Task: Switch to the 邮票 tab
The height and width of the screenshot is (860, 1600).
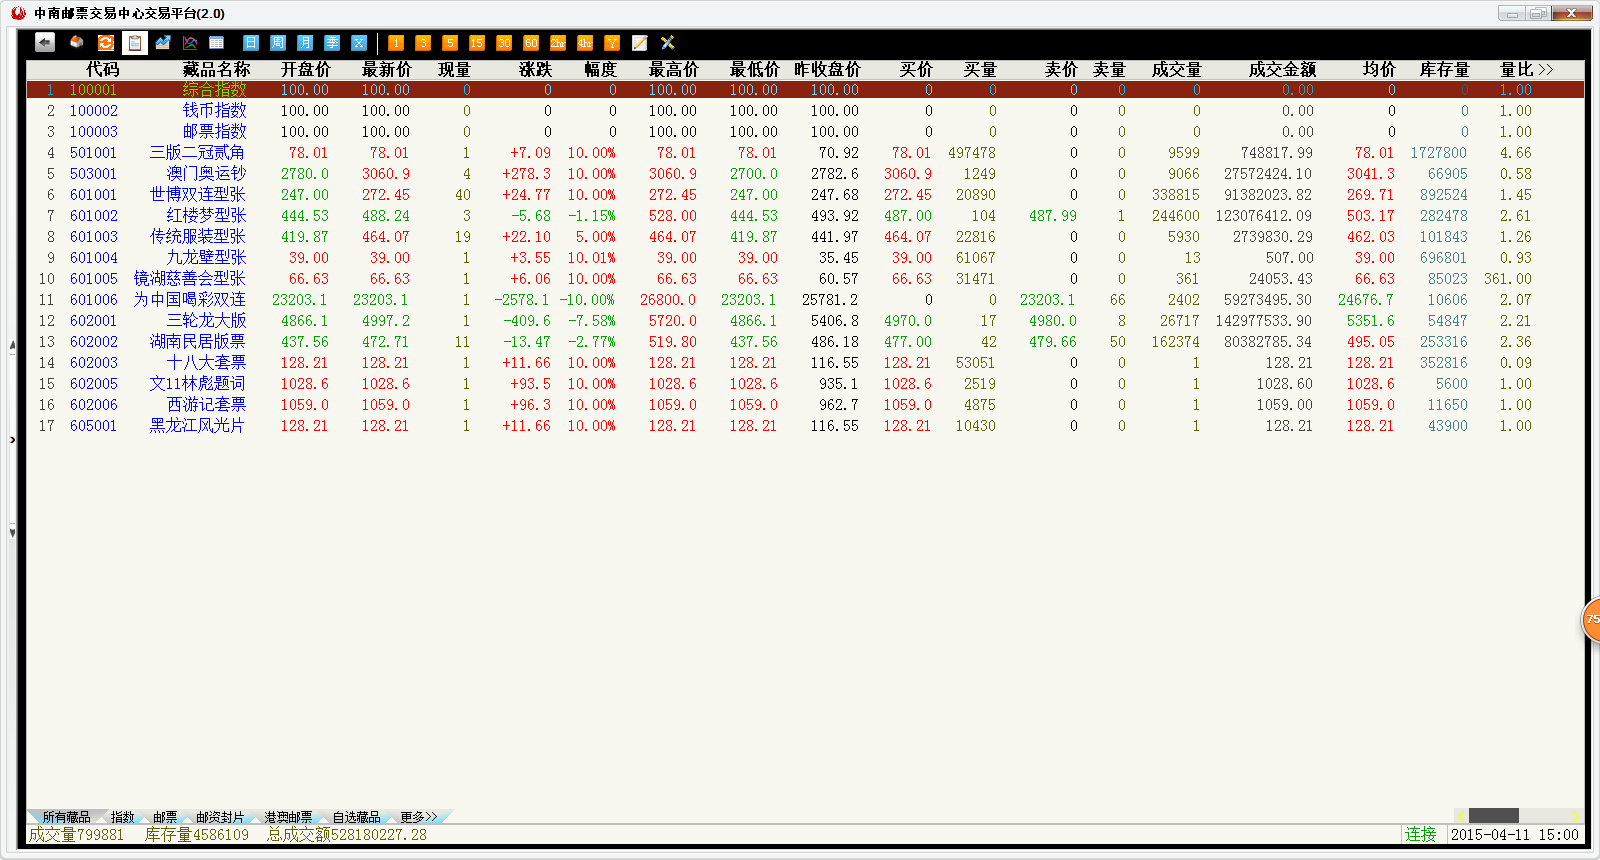Action: (x=165, y=817)
